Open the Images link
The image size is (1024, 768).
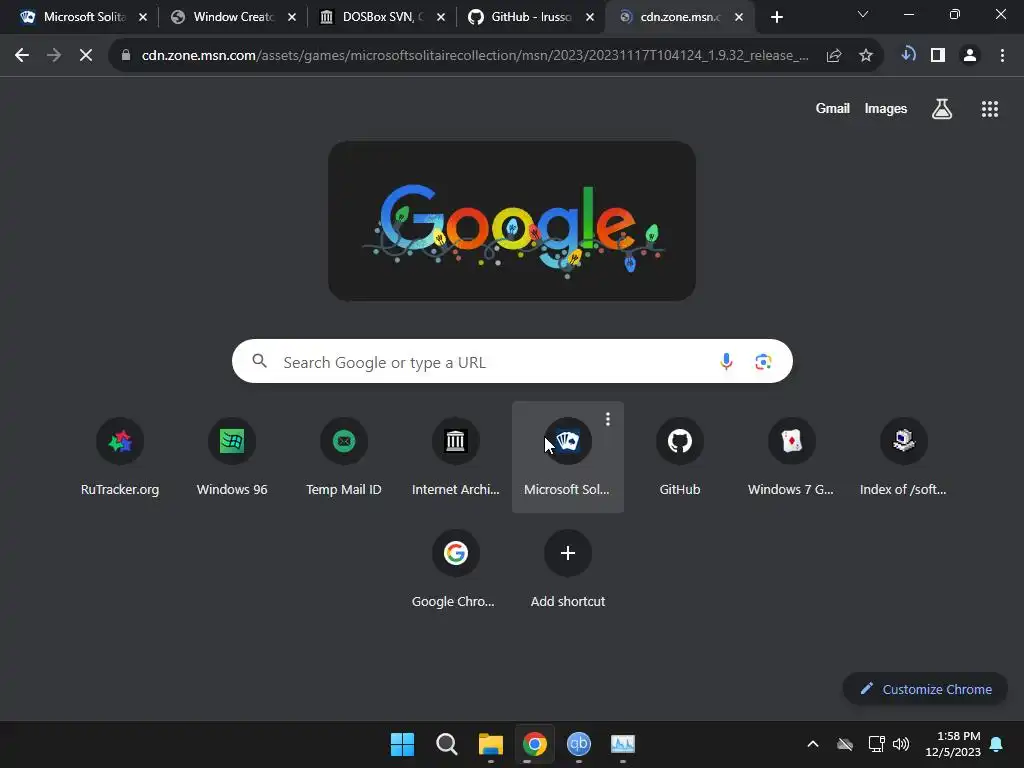pyautogui.click(x=886, y=109)
